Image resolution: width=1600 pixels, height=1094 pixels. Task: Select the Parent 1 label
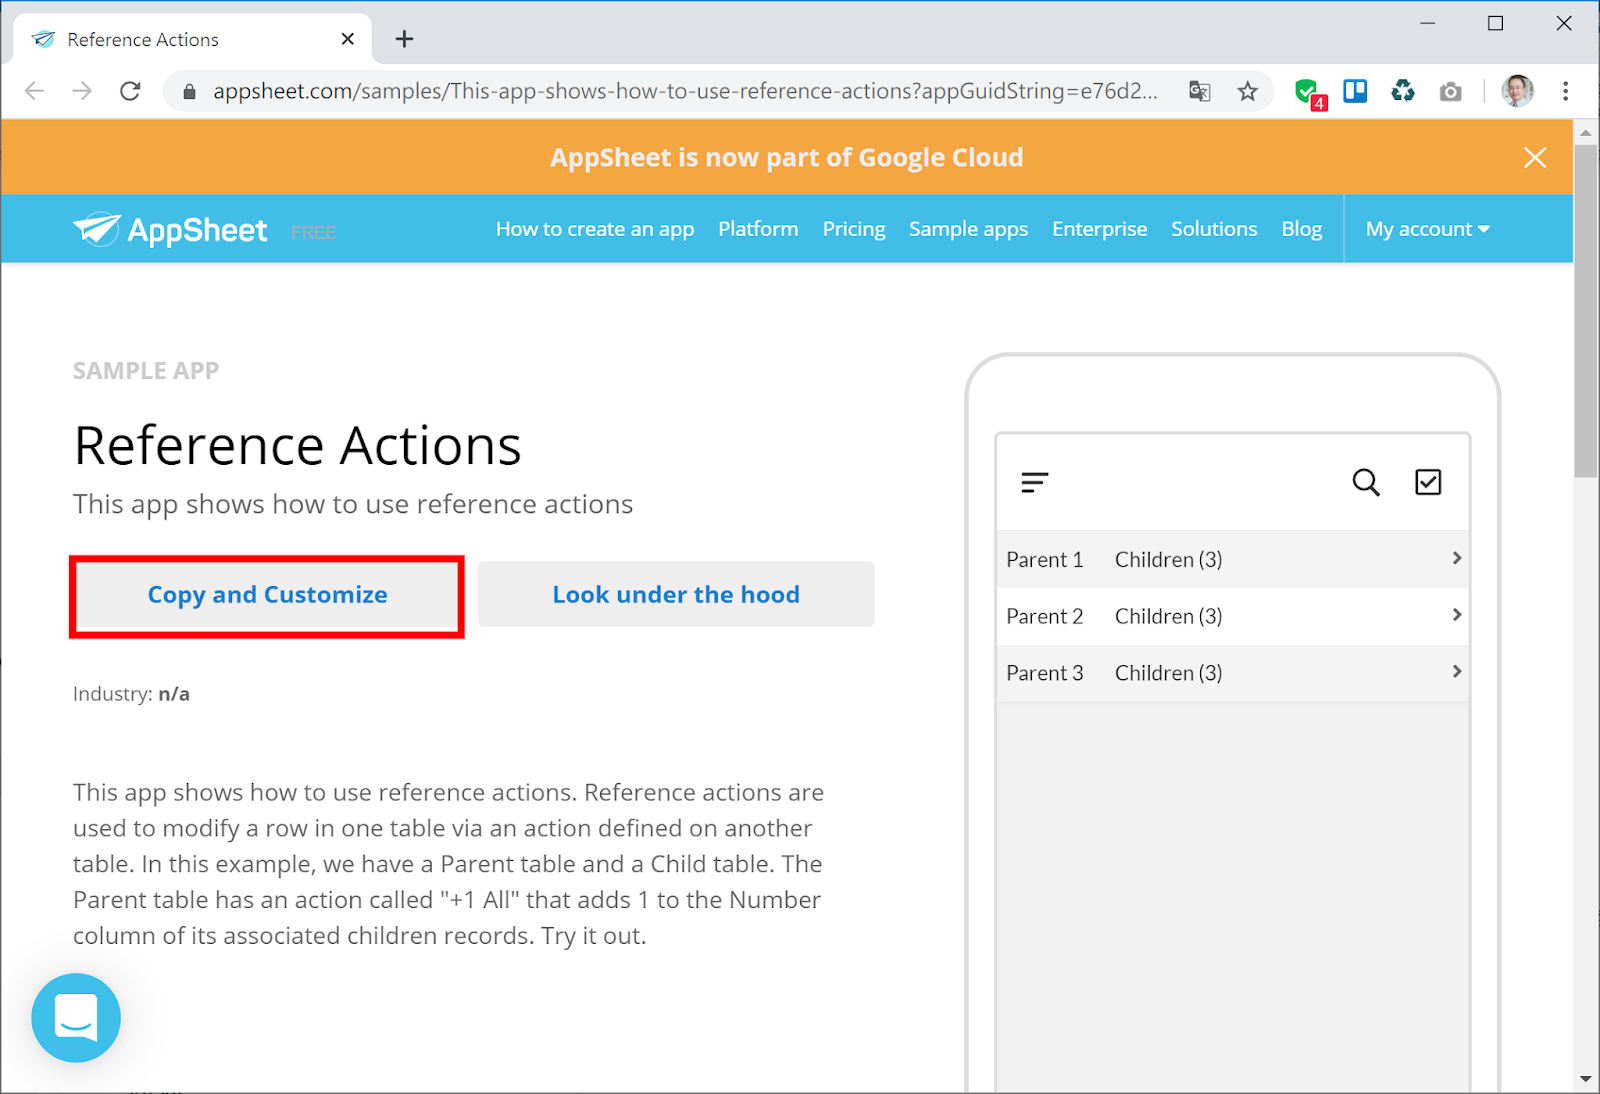coord(1044,560)
